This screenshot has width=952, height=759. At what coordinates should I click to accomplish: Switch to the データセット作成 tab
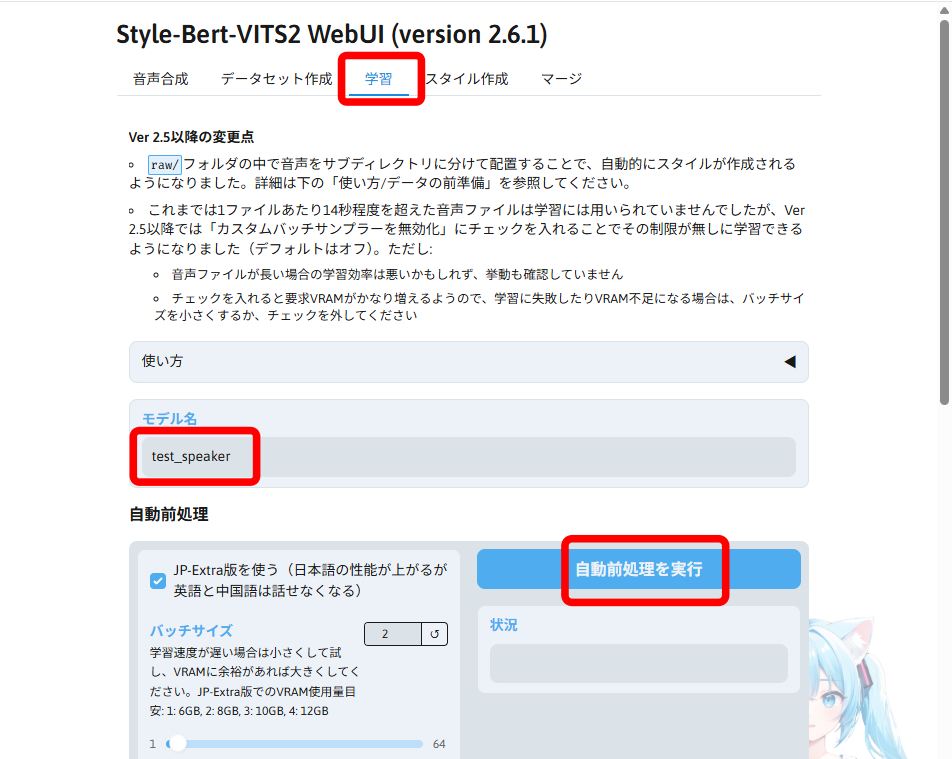pyautogui.click(x=276, y=79)
